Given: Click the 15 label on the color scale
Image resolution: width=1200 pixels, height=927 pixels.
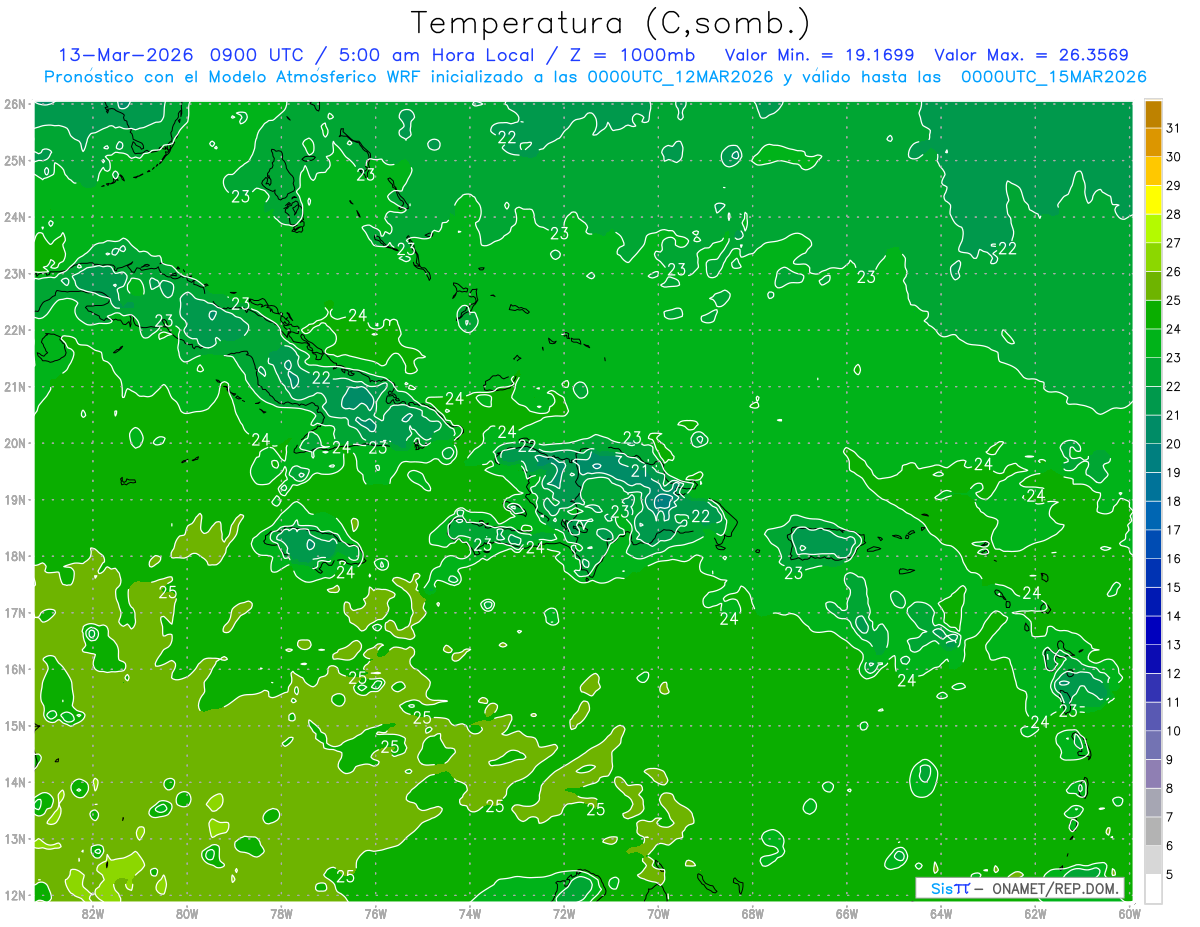Looking at the screenshot, I should click(1174, 588).
